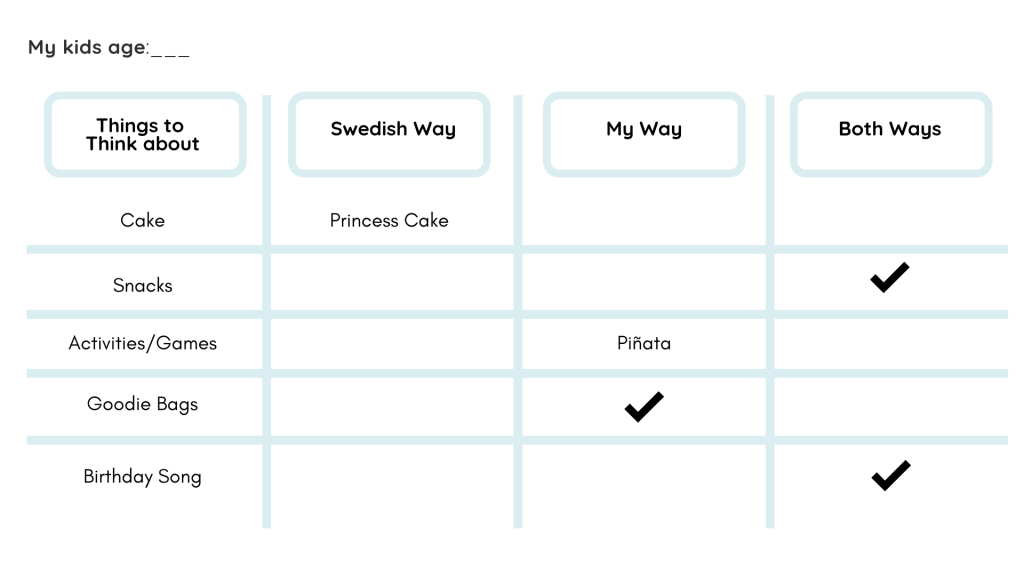Select the Piñata text entry
The height and width of the screenshot is (576, 1024).
pyautogui.click(x=644, y=343)
